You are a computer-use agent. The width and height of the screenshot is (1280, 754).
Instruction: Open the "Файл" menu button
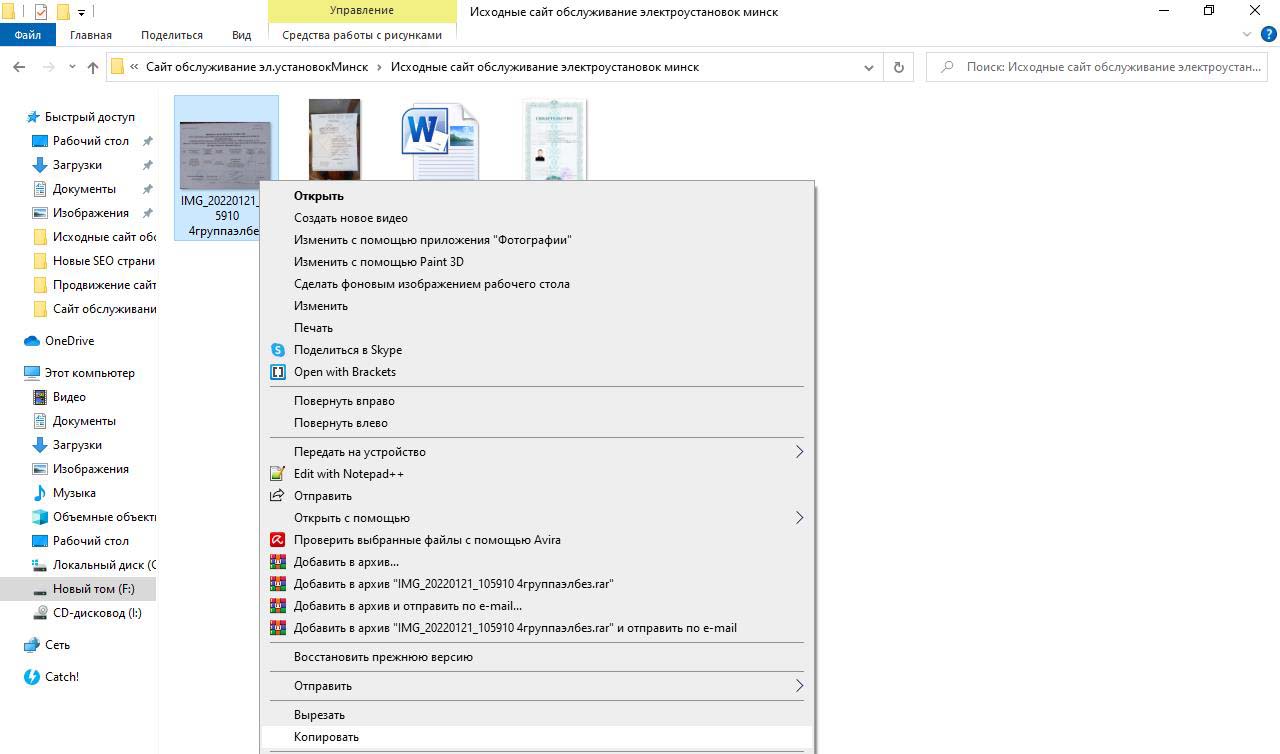(x=28, y=35)
